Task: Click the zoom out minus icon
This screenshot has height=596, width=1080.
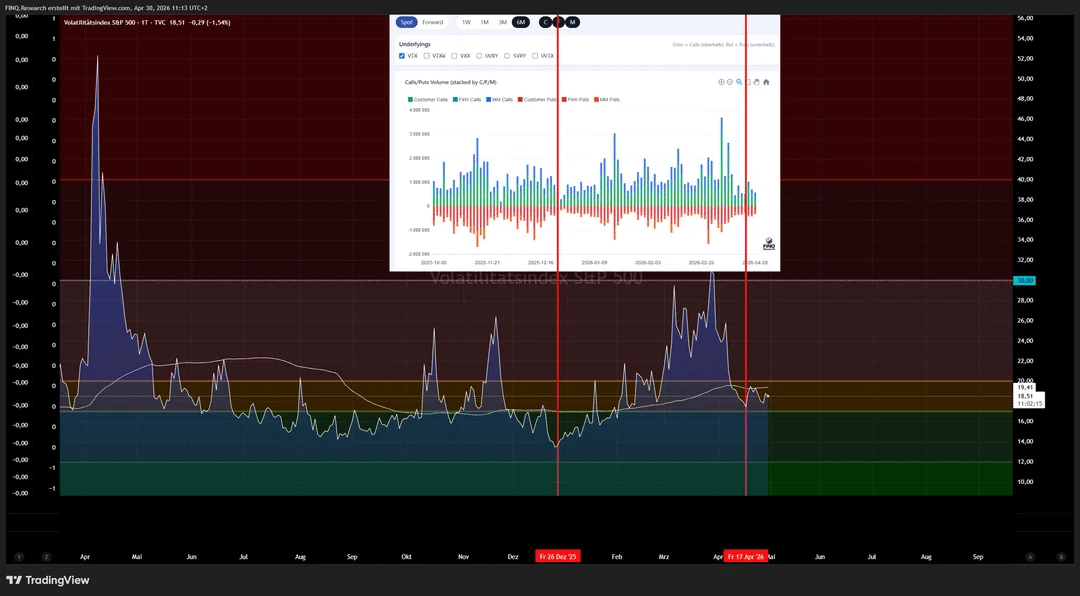Action: click(730, 82)
